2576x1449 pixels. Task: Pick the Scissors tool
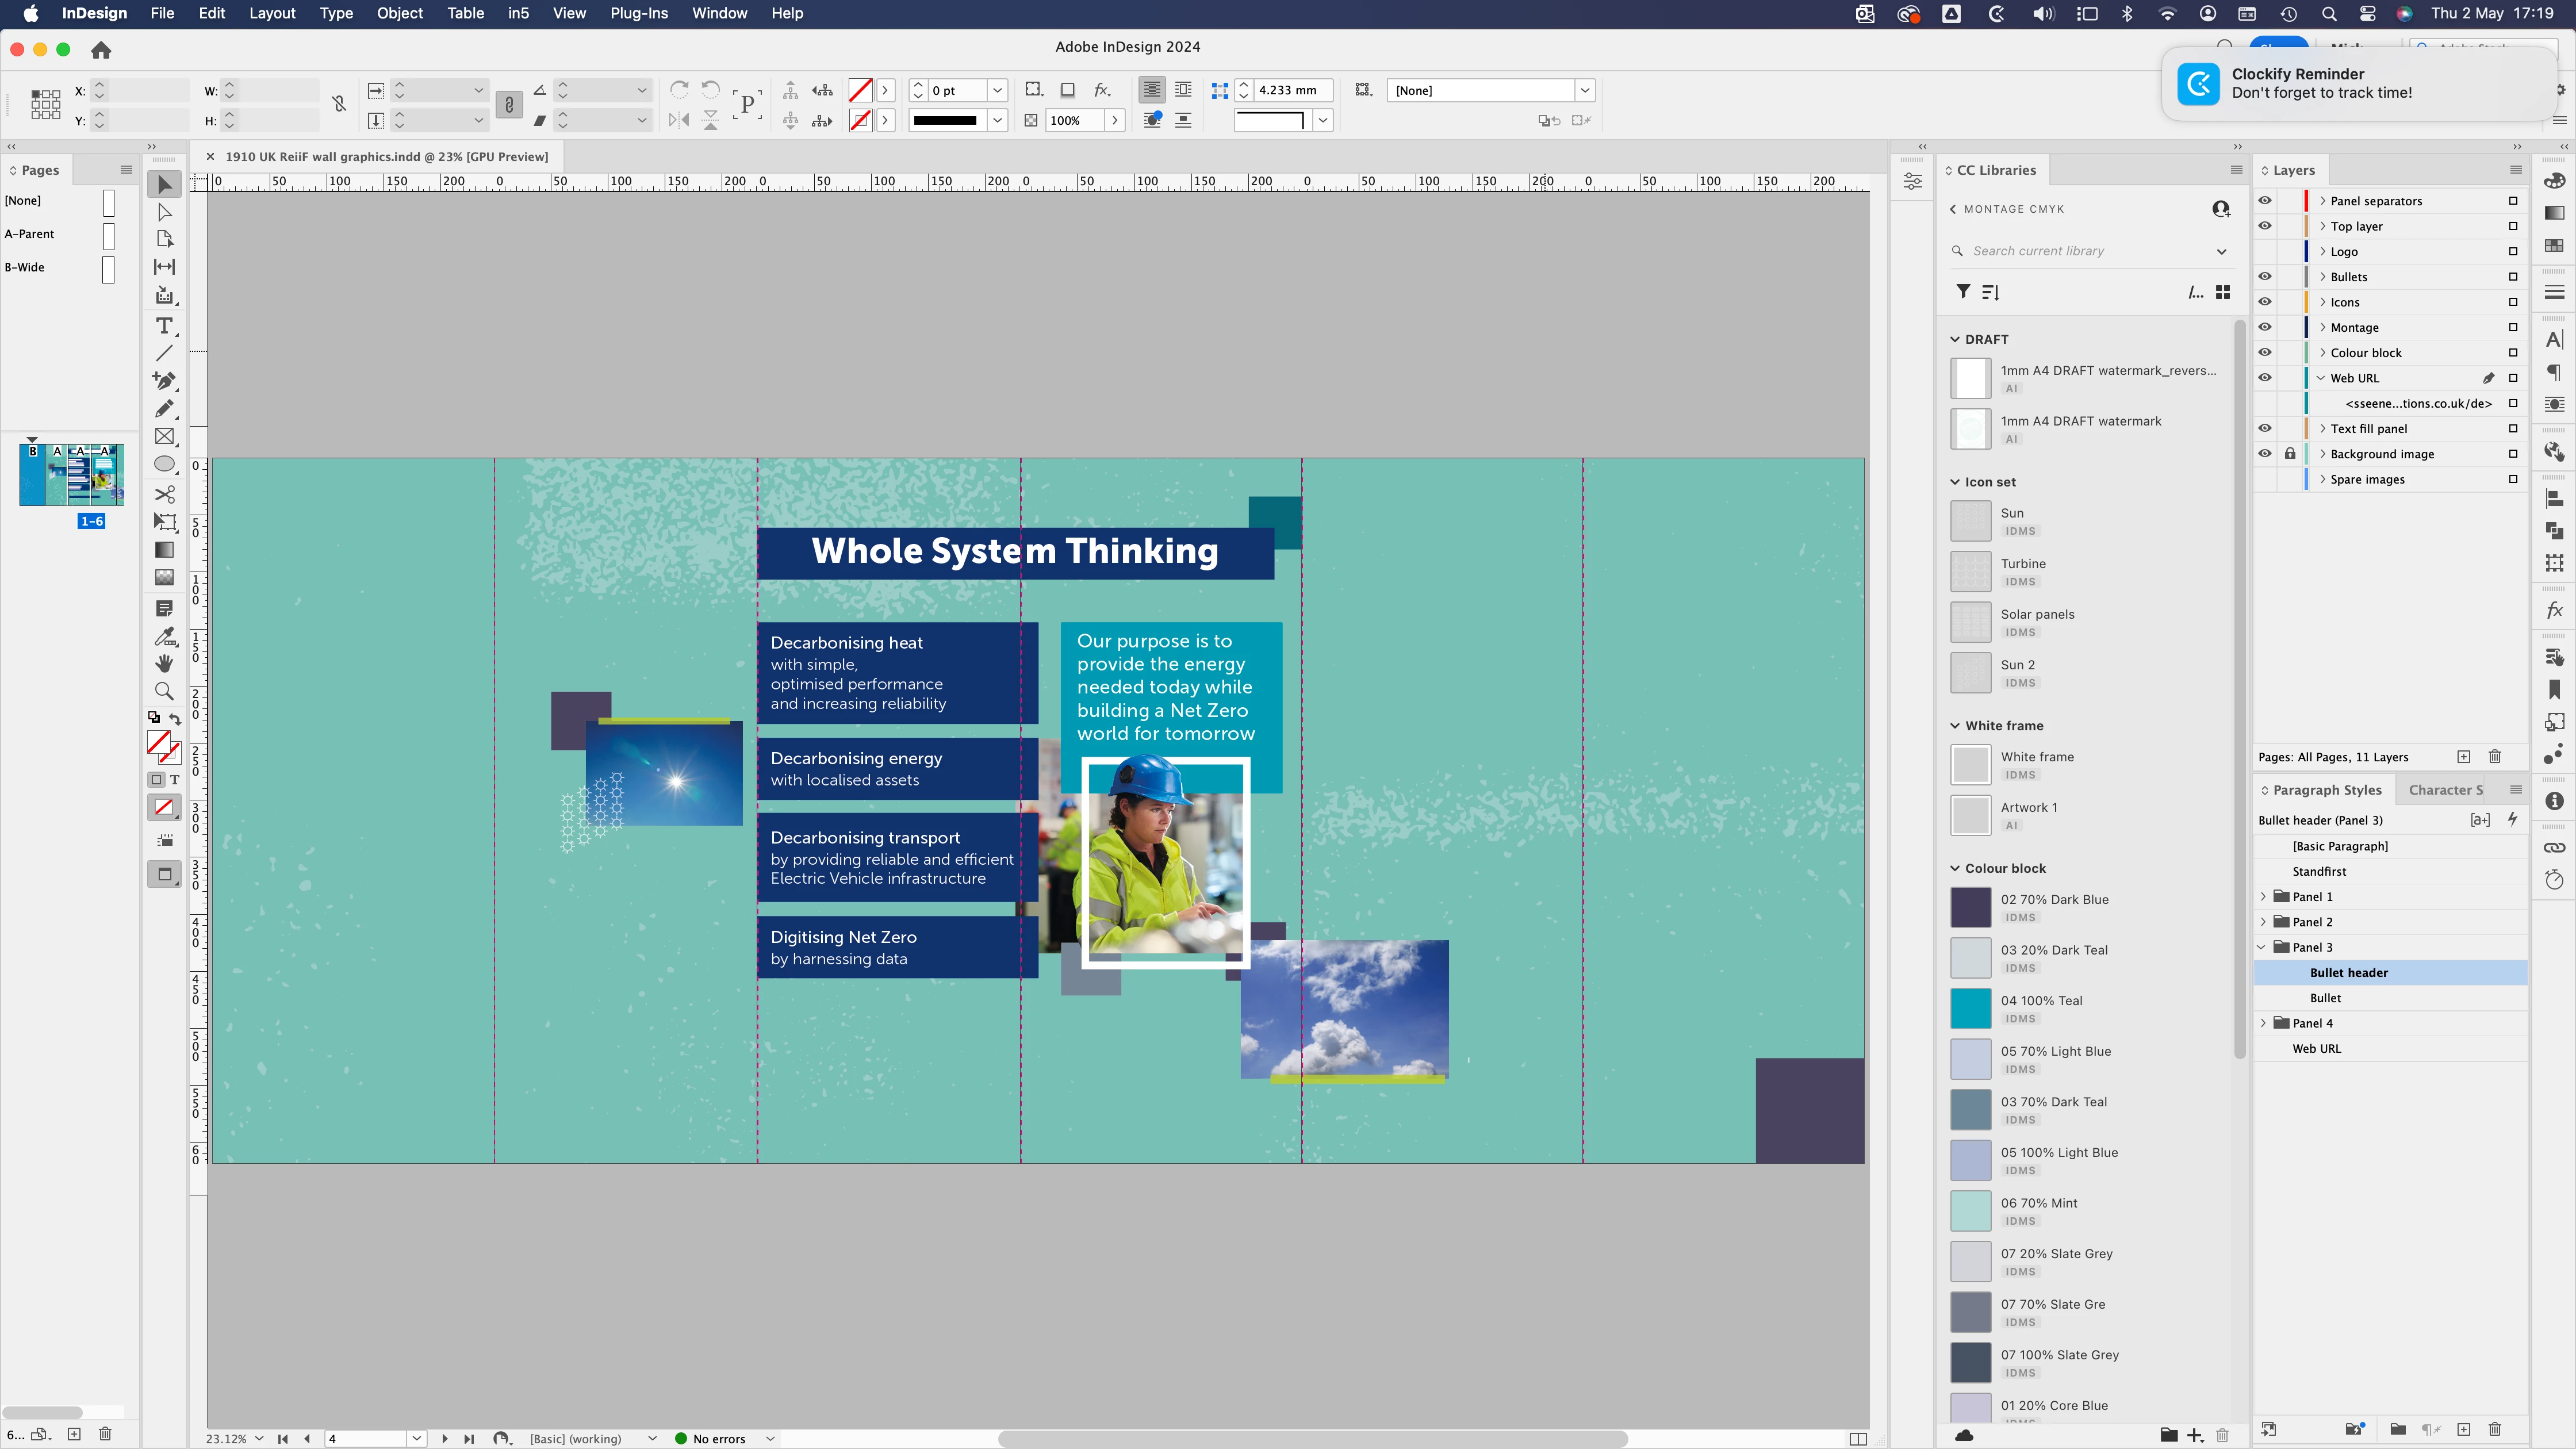165,494
